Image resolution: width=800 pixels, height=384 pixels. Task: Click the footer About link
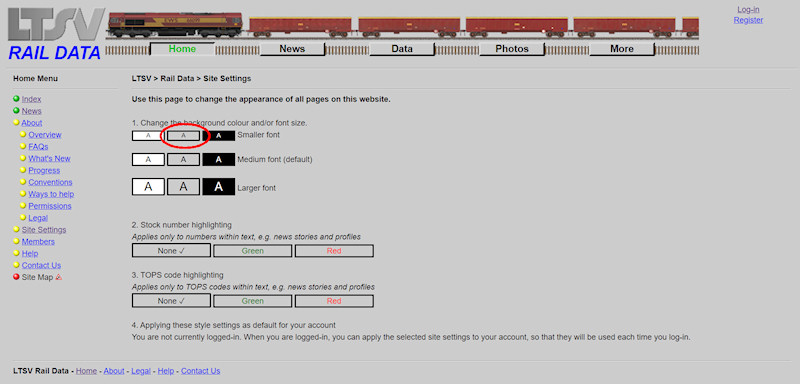point(114,371)
